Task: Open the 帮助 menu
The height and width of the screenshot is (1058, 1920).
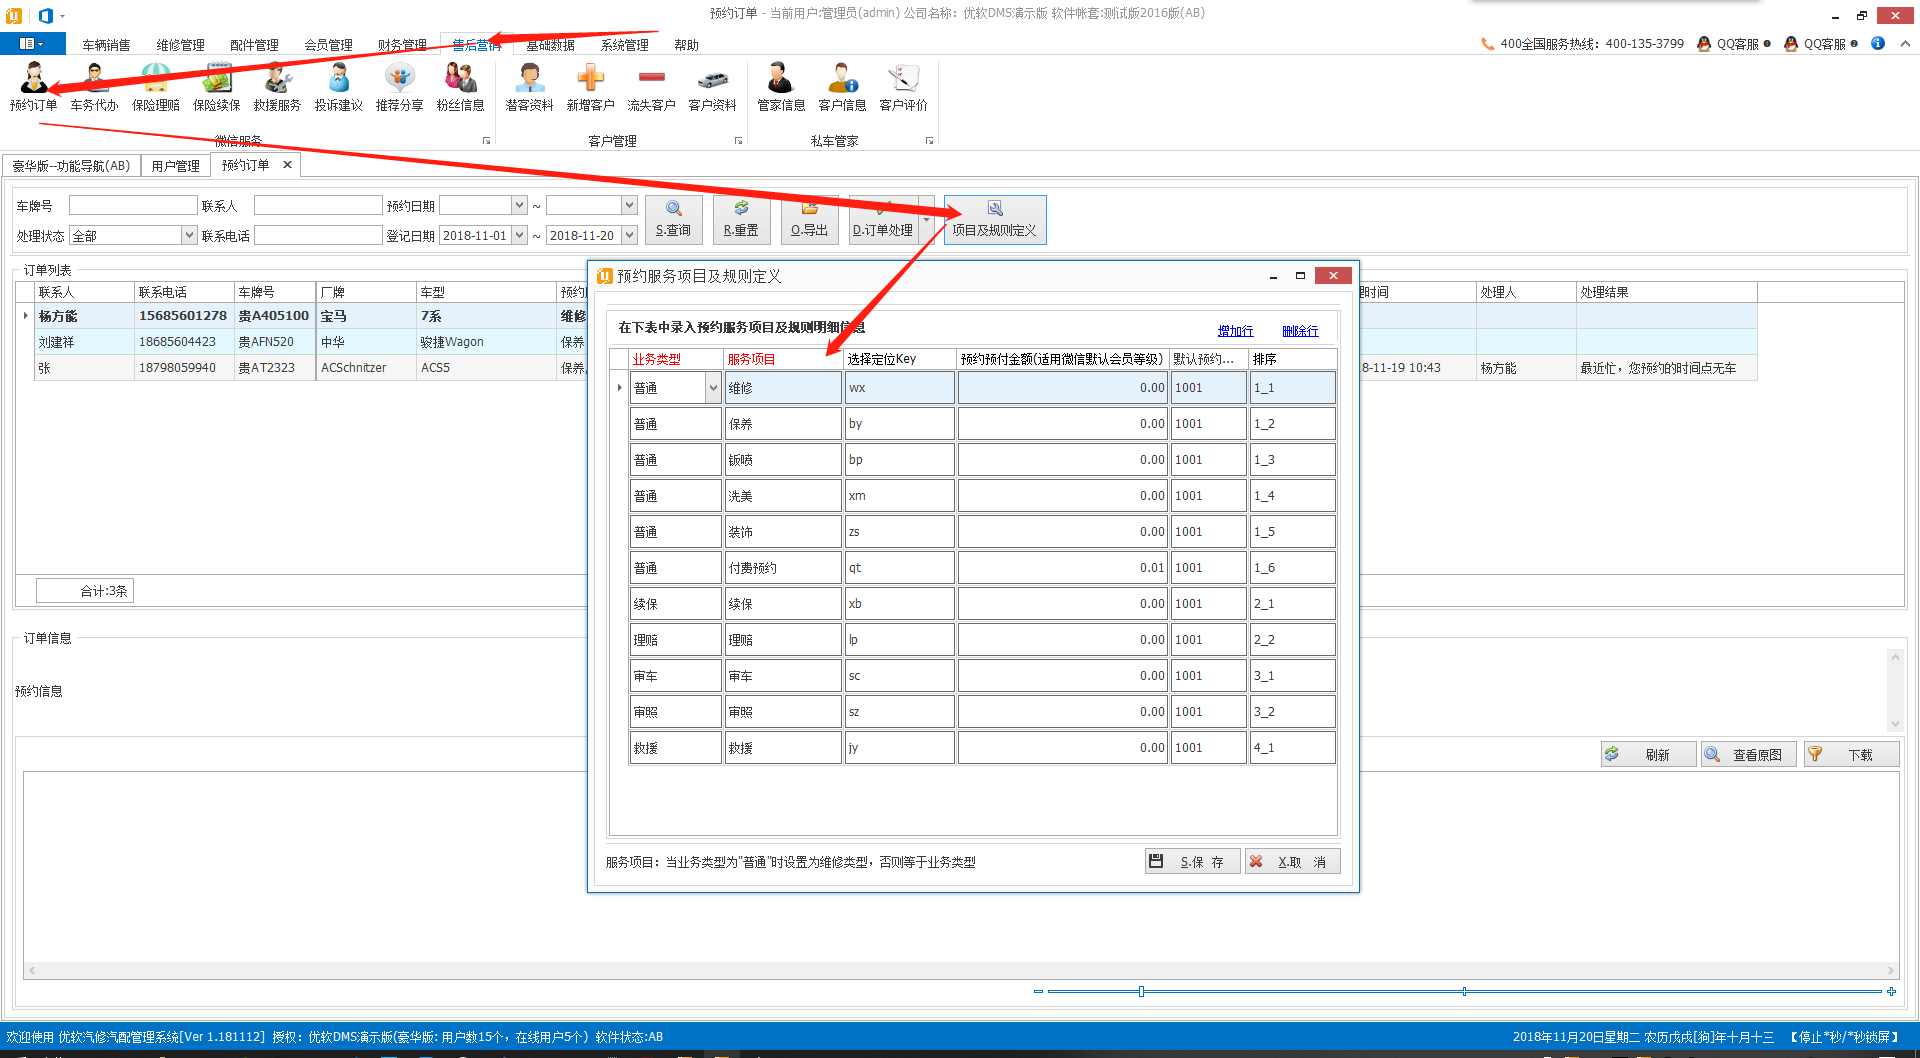Action: [686, 45]
